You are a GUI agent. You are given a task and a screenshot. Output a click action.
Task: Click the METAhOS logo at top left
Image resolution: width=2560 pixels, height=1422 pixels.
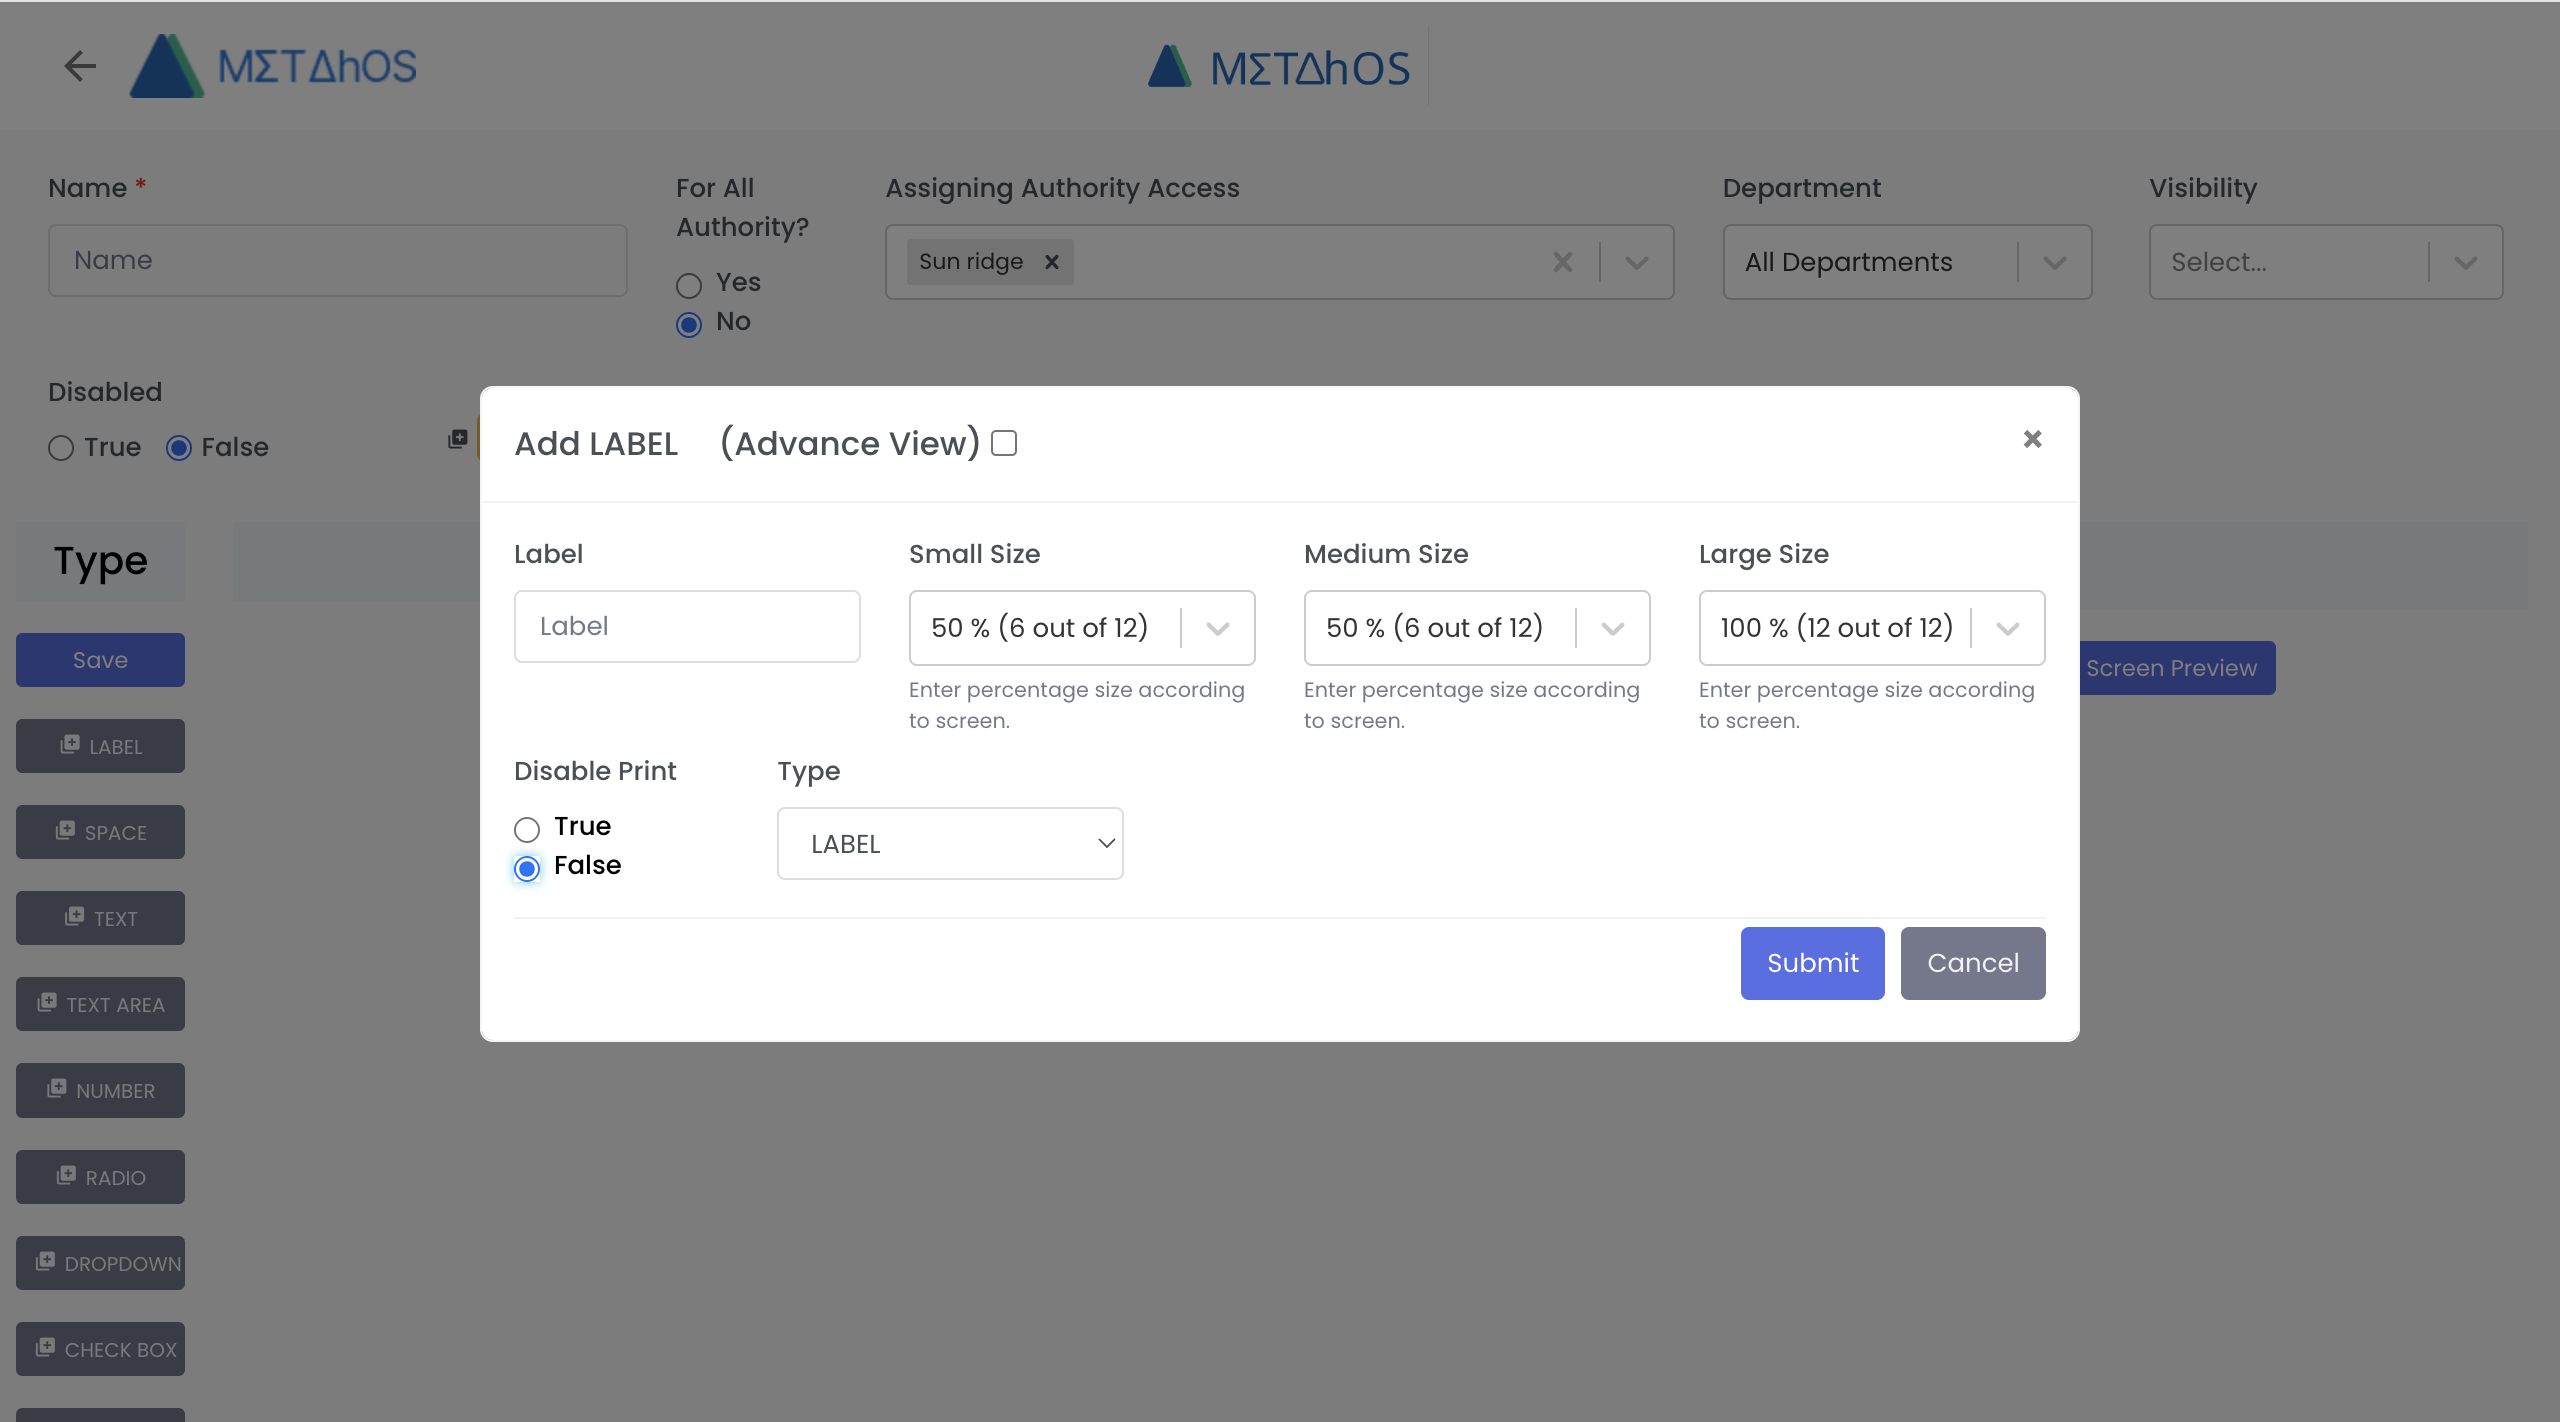(275, 66)
